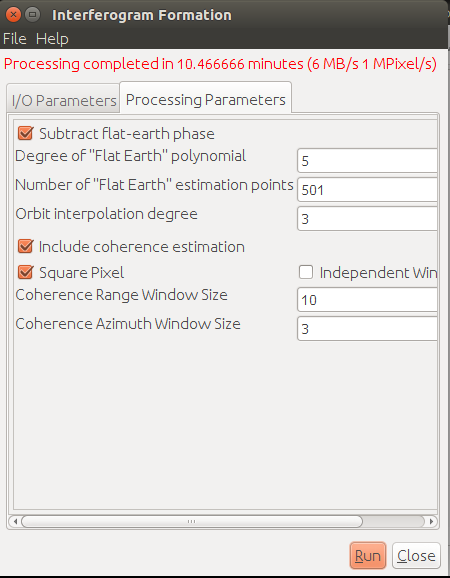Open the File menu
The image size is (450, 578).
[15, 39]
